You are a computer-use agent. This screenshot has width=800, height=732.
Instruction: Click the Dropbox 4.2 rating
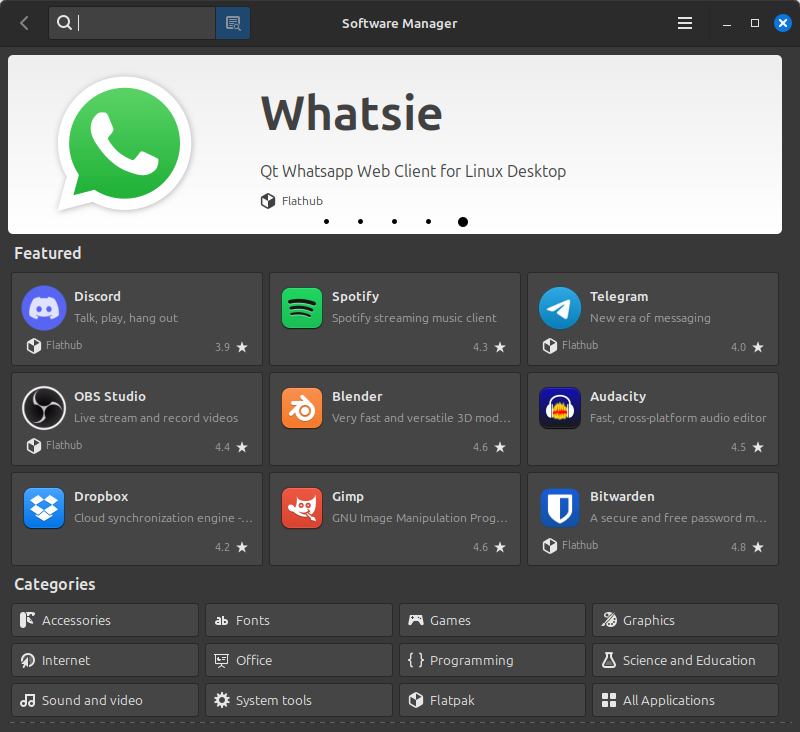(231, 547)
